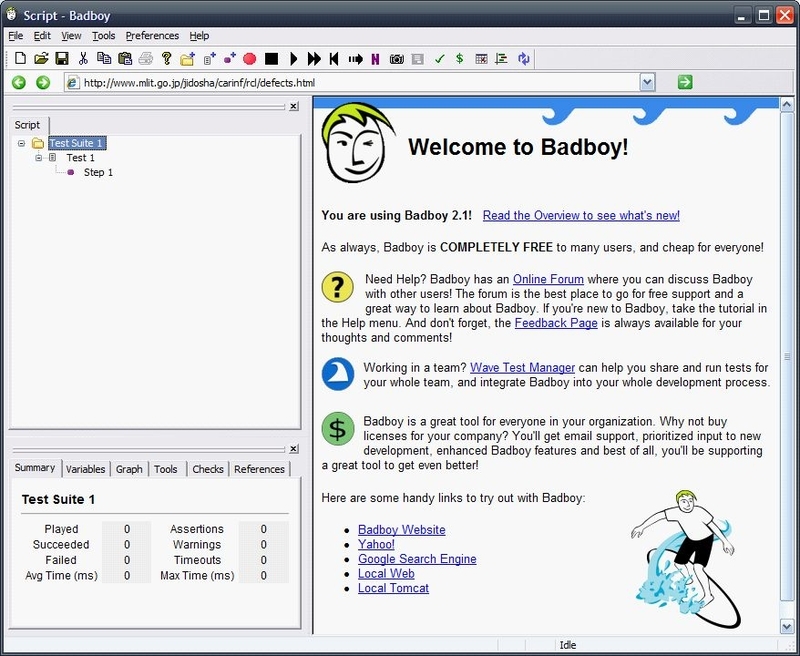Collapse the Test Suite 1 tree node

(21, 143)
